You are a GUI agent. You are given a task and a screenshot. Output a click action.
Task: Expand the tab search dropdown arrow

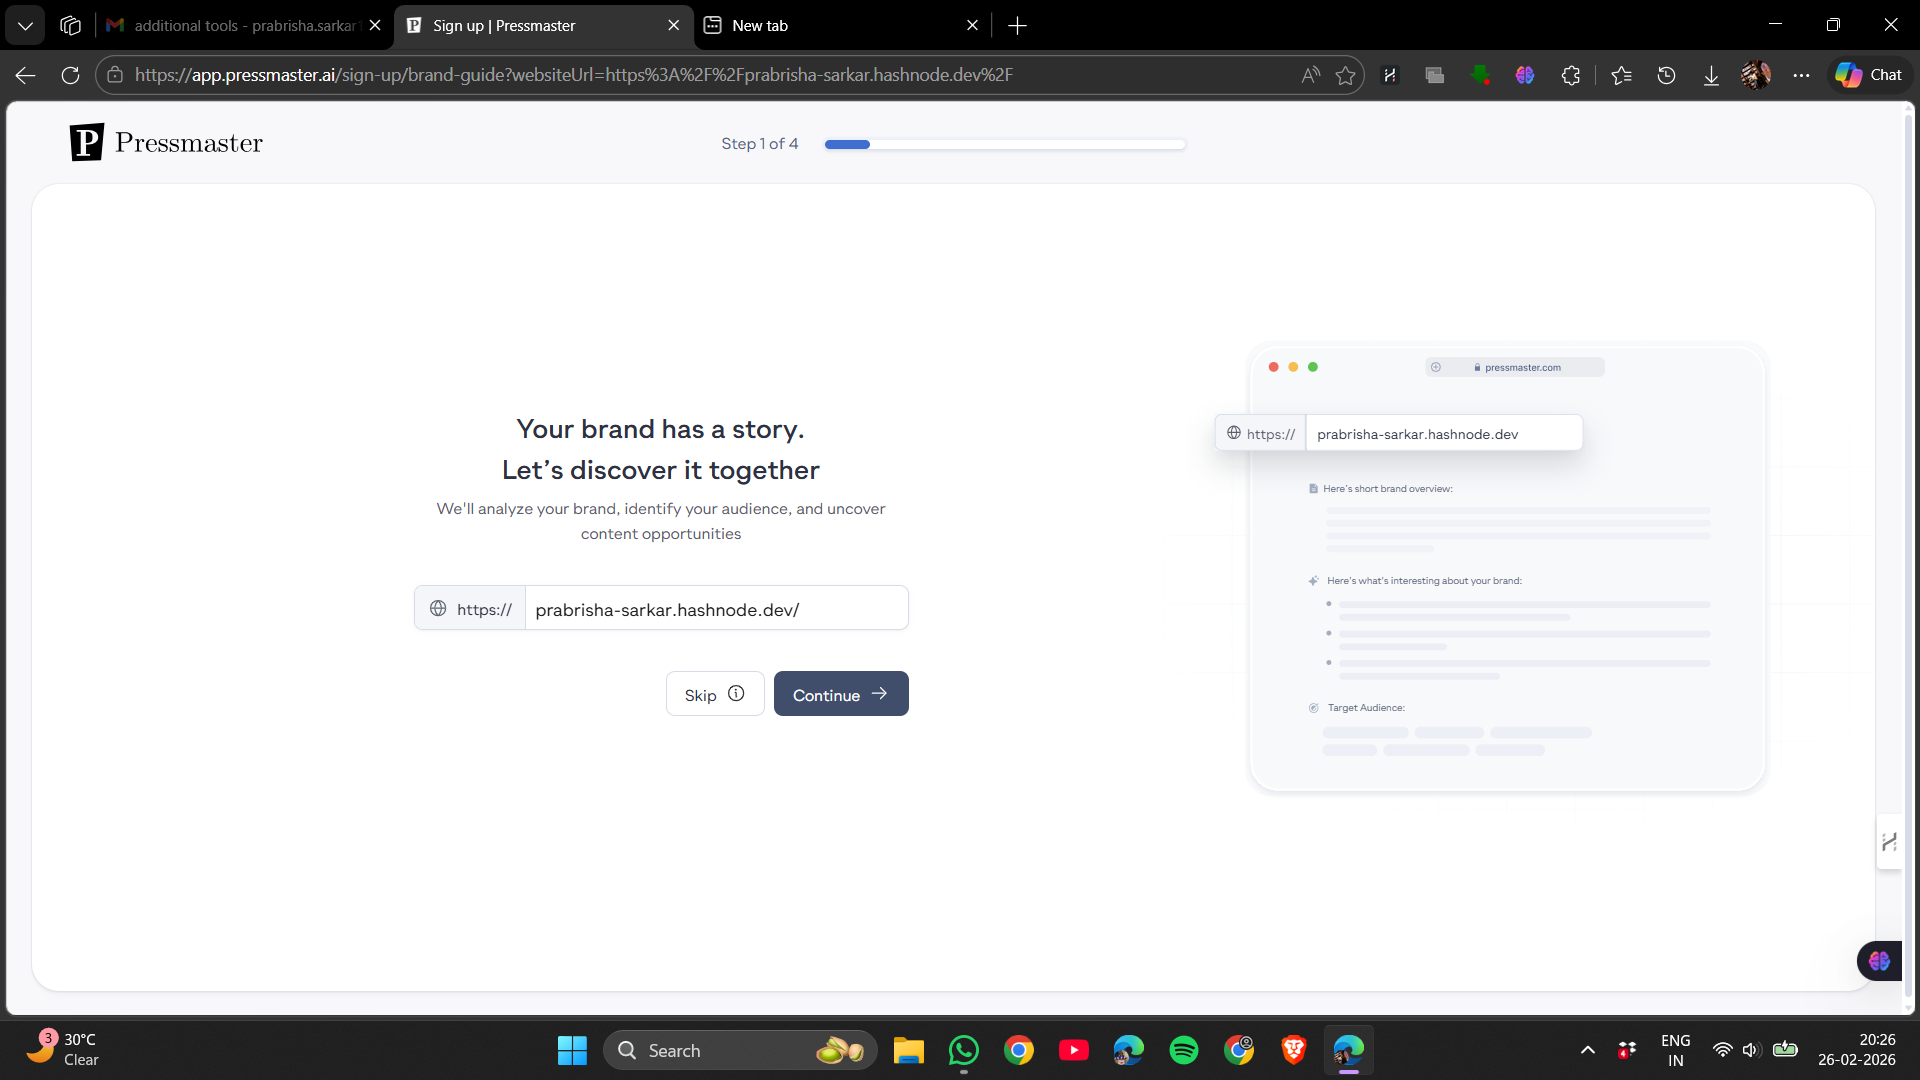pos(25,26)
